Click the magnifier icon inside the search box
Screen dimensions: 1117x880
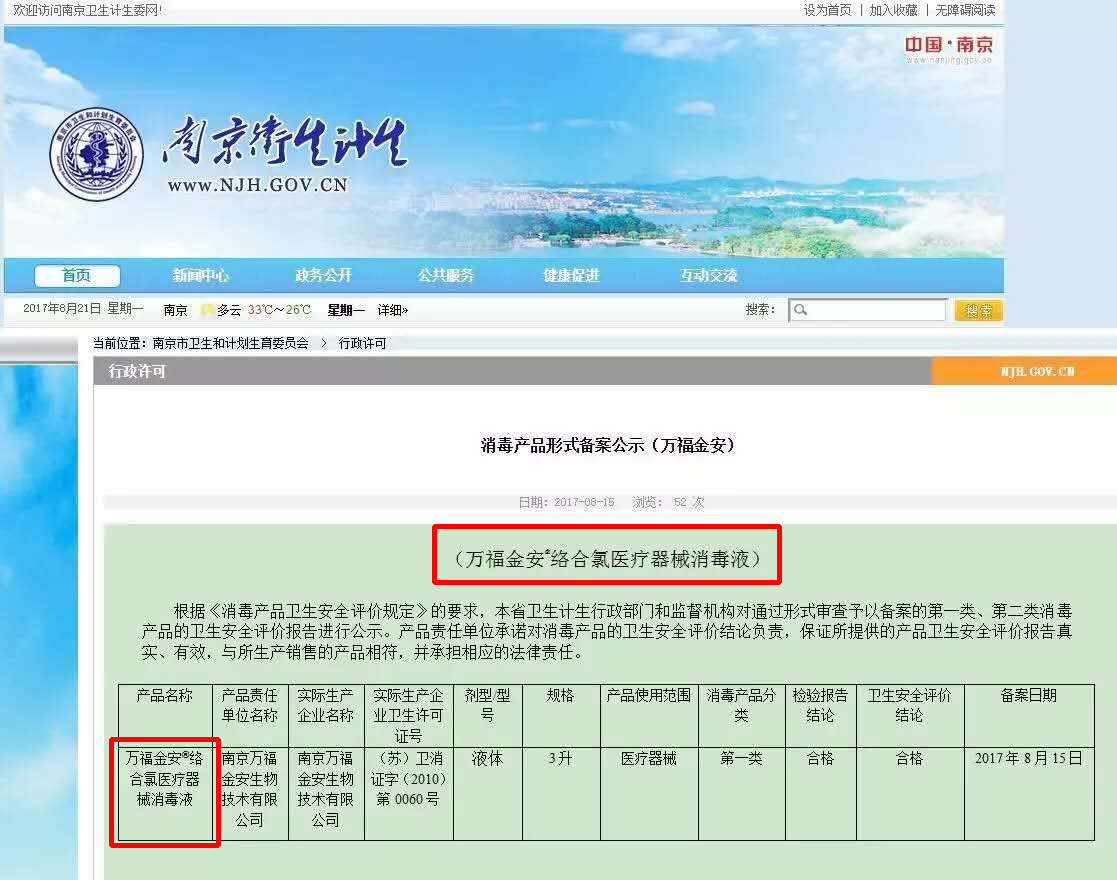coord(800,310)
